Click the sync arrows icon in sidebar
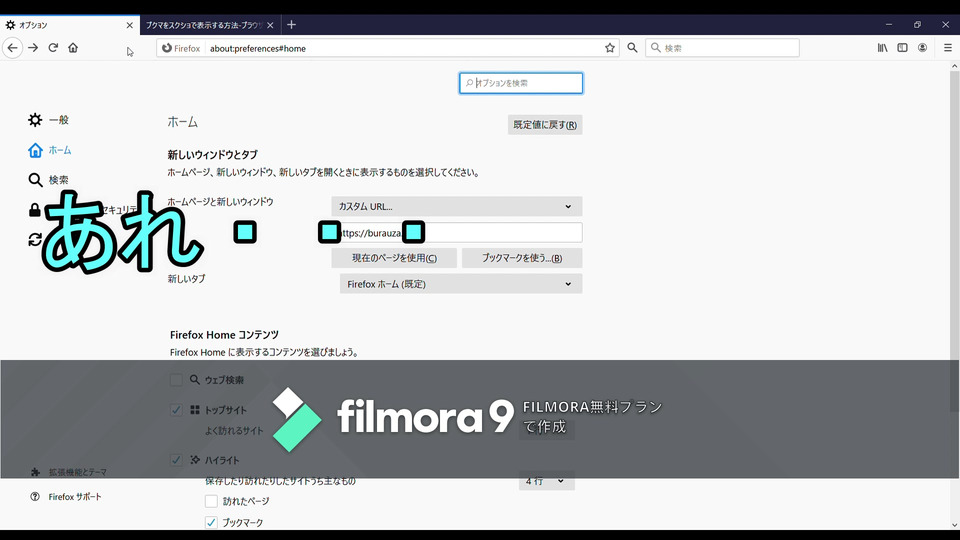Screen dimensions: 960x540 click(x=35, y=239)
